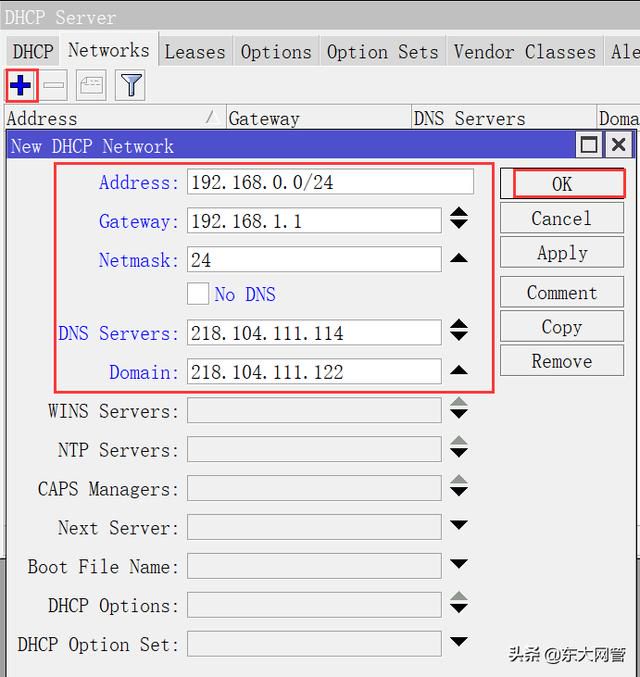The width and height of the screenshot is (640, 677).
Task: Sort by DNS Servers column header
Action: [x=504, y=118]
